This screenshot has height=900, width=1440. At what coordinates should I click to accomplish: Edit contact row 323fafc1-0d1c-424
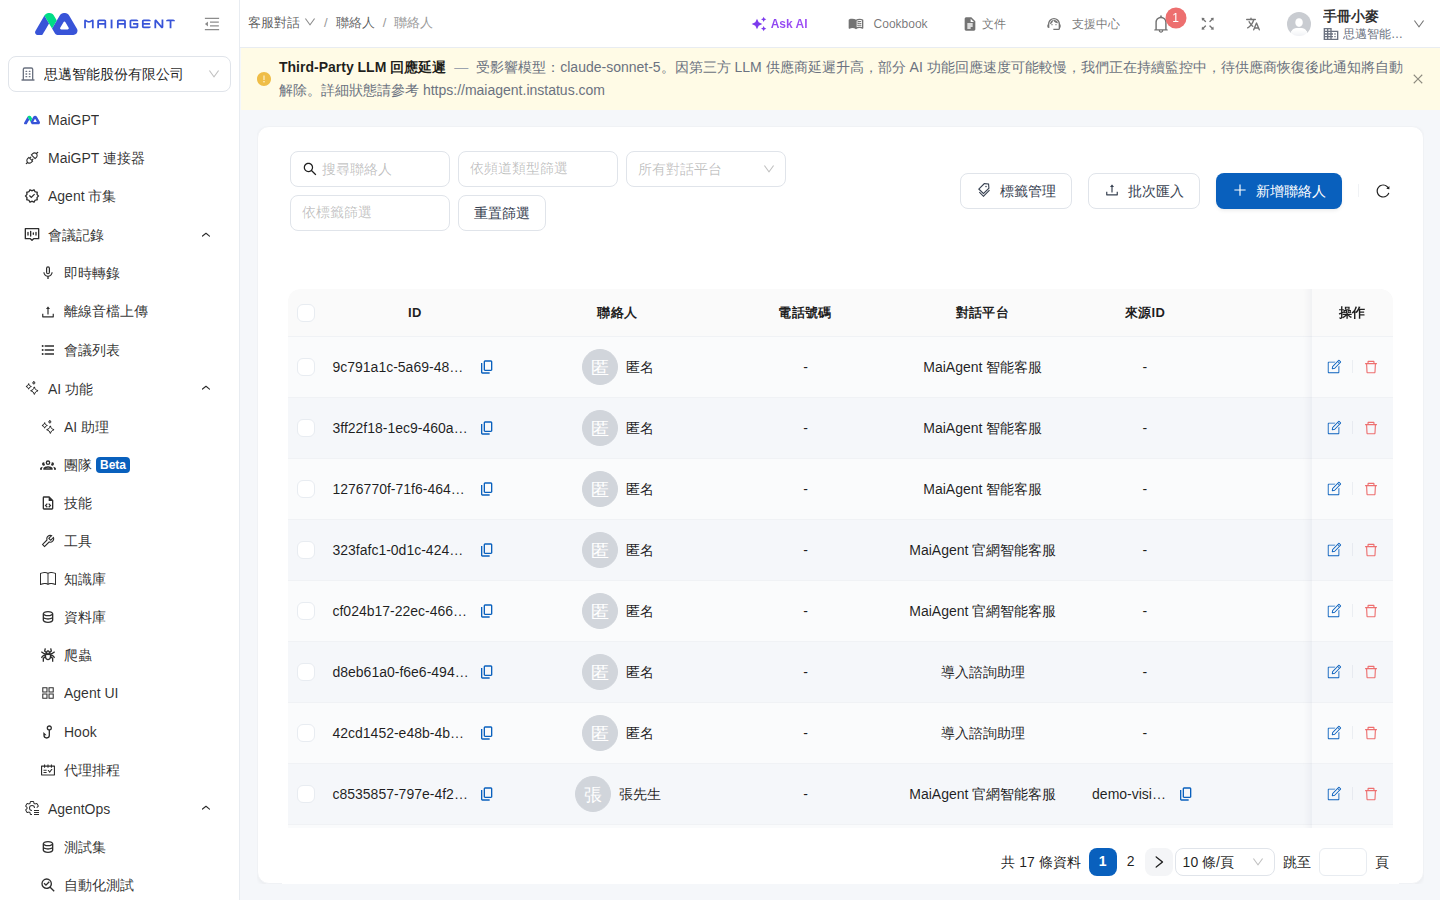tap(1334, 550)
